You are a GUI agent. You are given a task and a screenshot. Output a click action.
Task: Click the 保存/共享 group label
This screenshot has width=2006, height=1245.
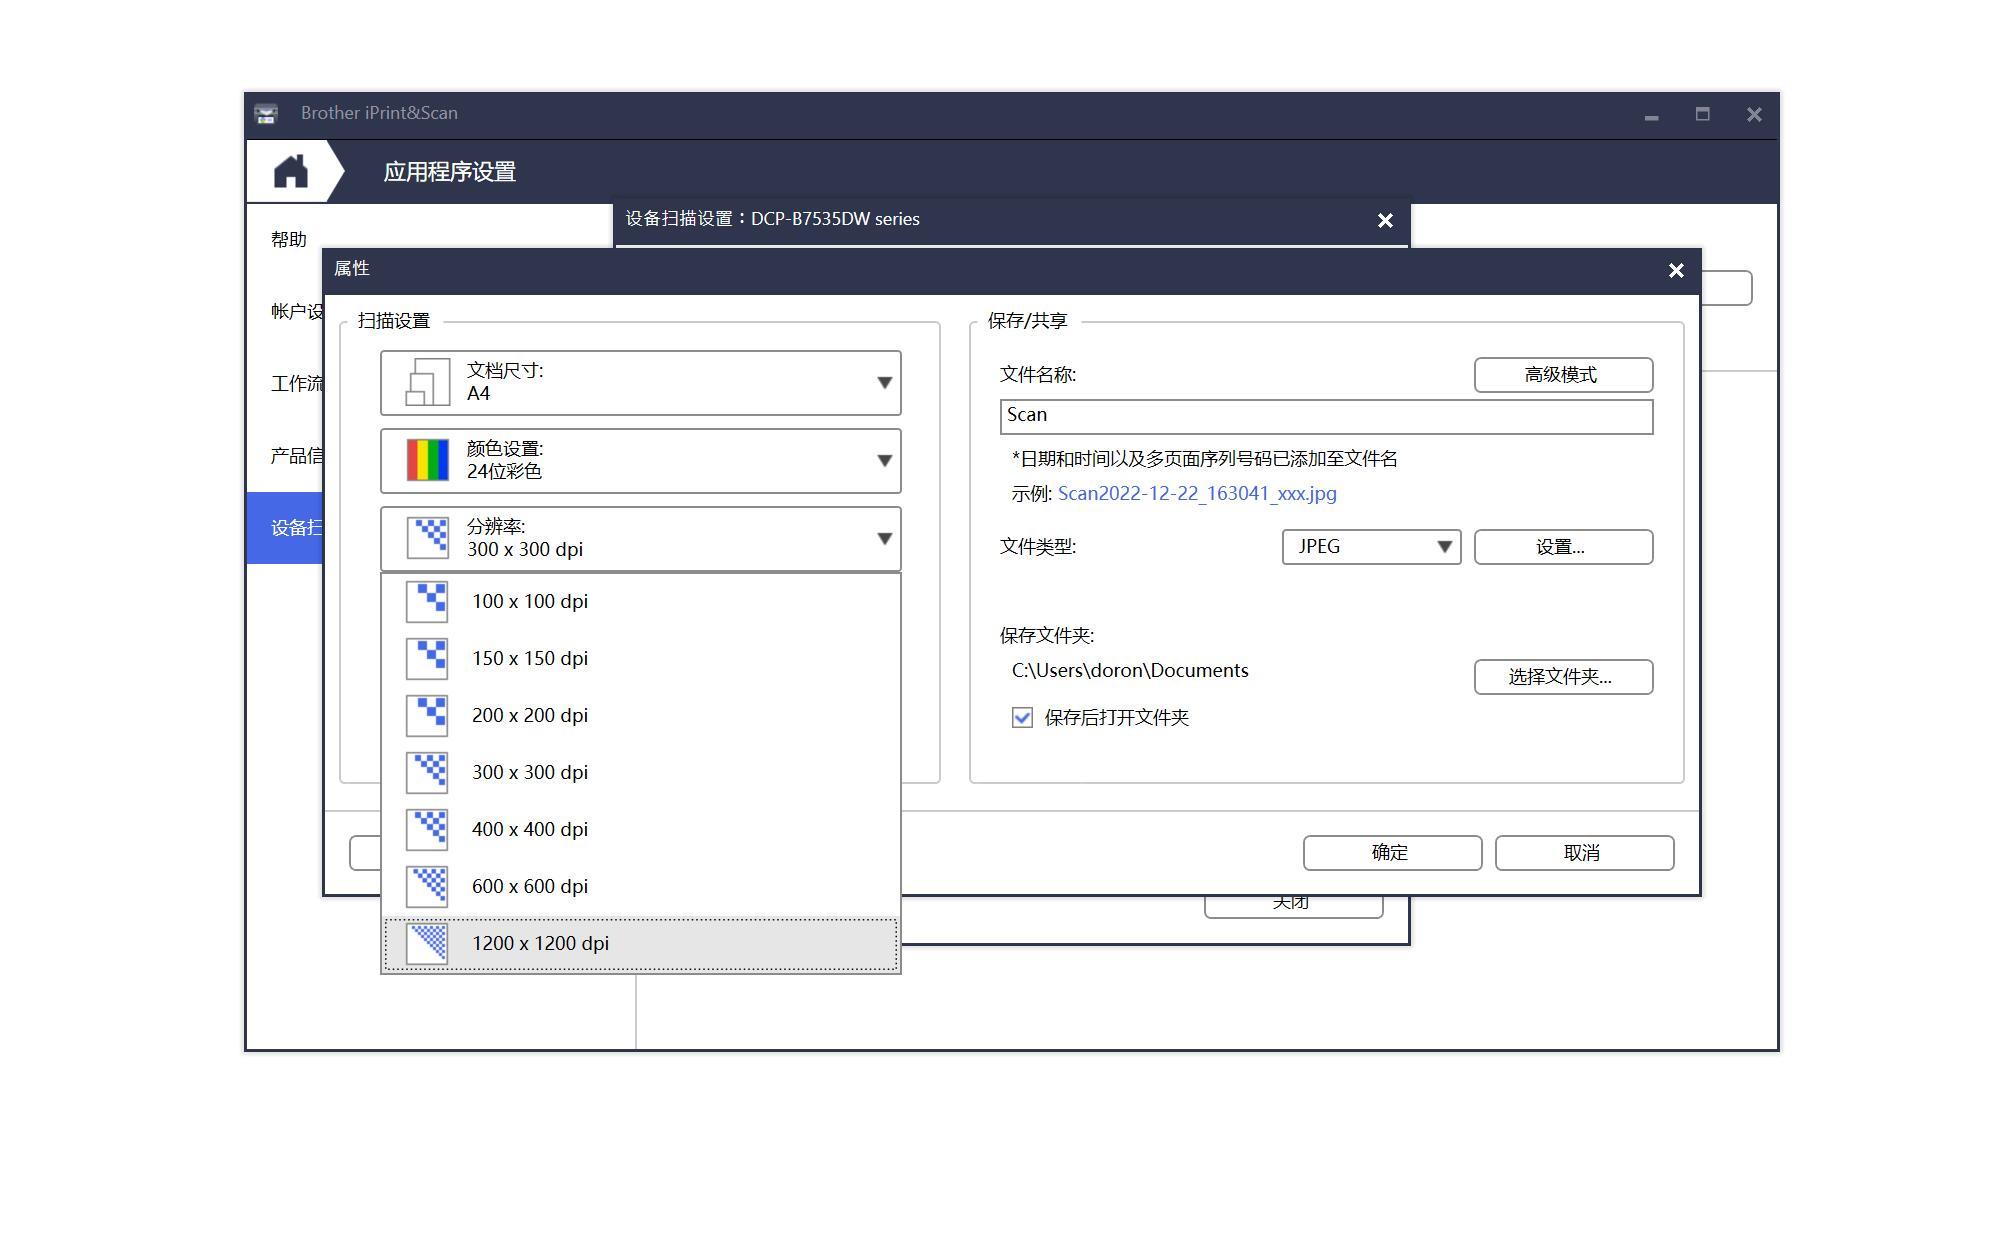(1027, 321)
